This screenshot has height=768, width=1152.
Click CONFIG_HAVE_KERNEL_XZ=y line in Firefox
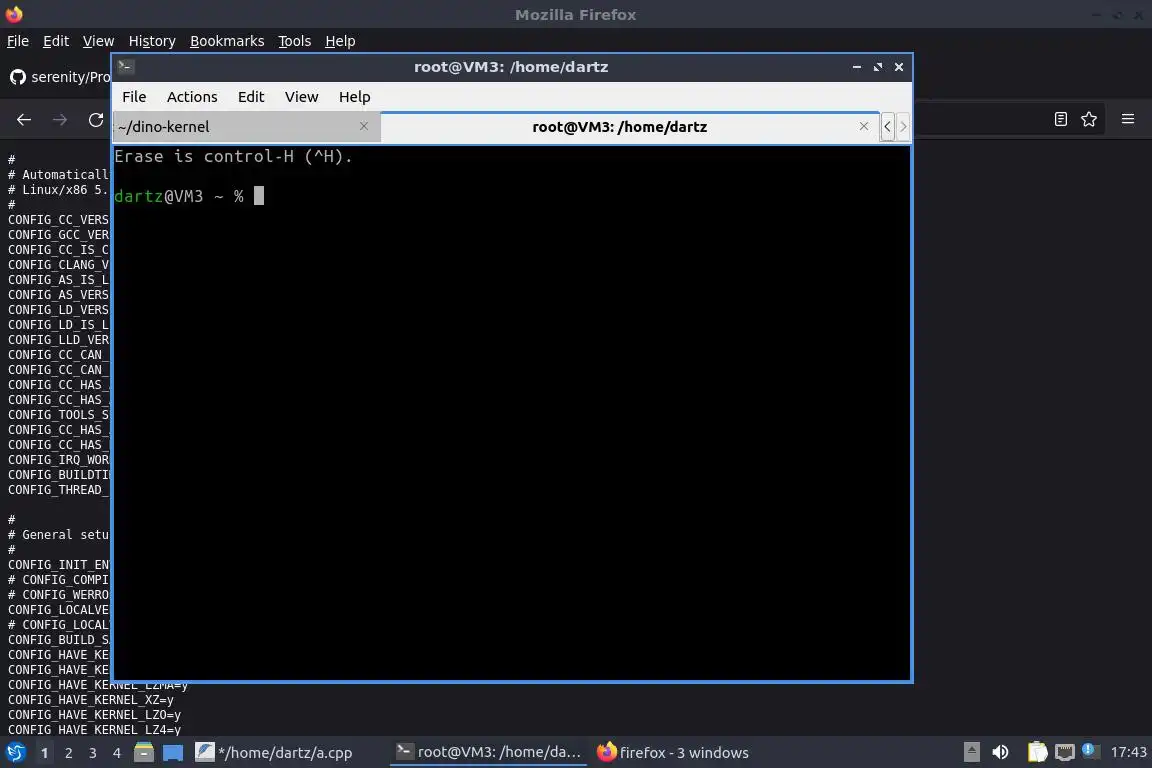pyautogui.click(x=91, y=700)
